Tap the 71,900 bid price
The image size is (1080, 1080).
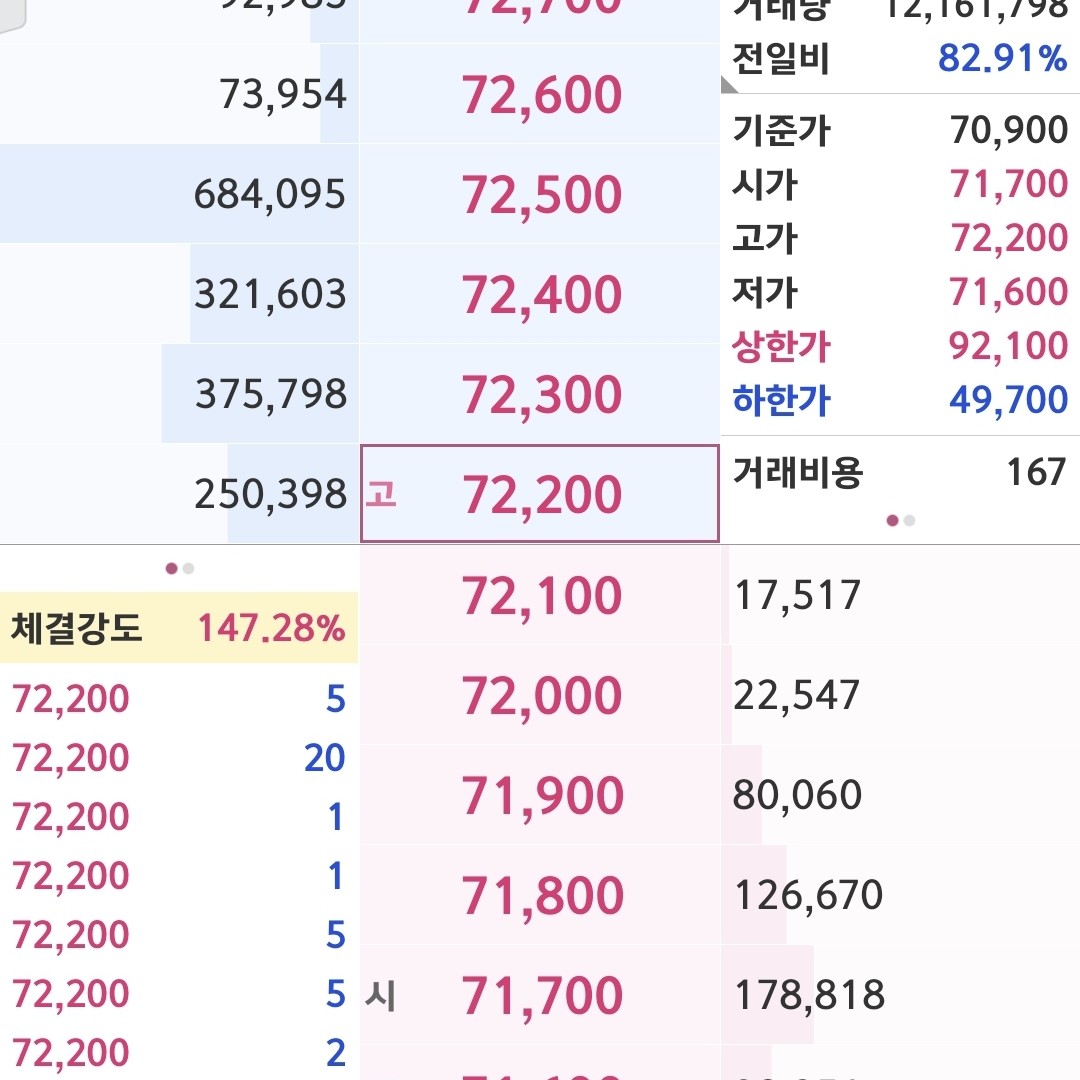tap(541, 796)
